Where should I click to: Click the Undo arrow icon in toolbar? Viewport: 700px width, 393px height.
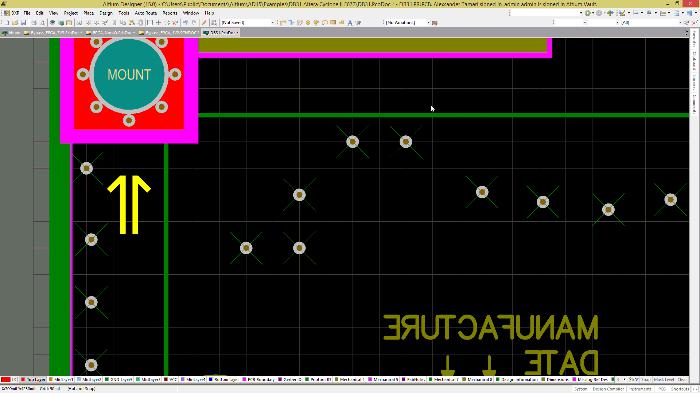(x=185, y=23)
